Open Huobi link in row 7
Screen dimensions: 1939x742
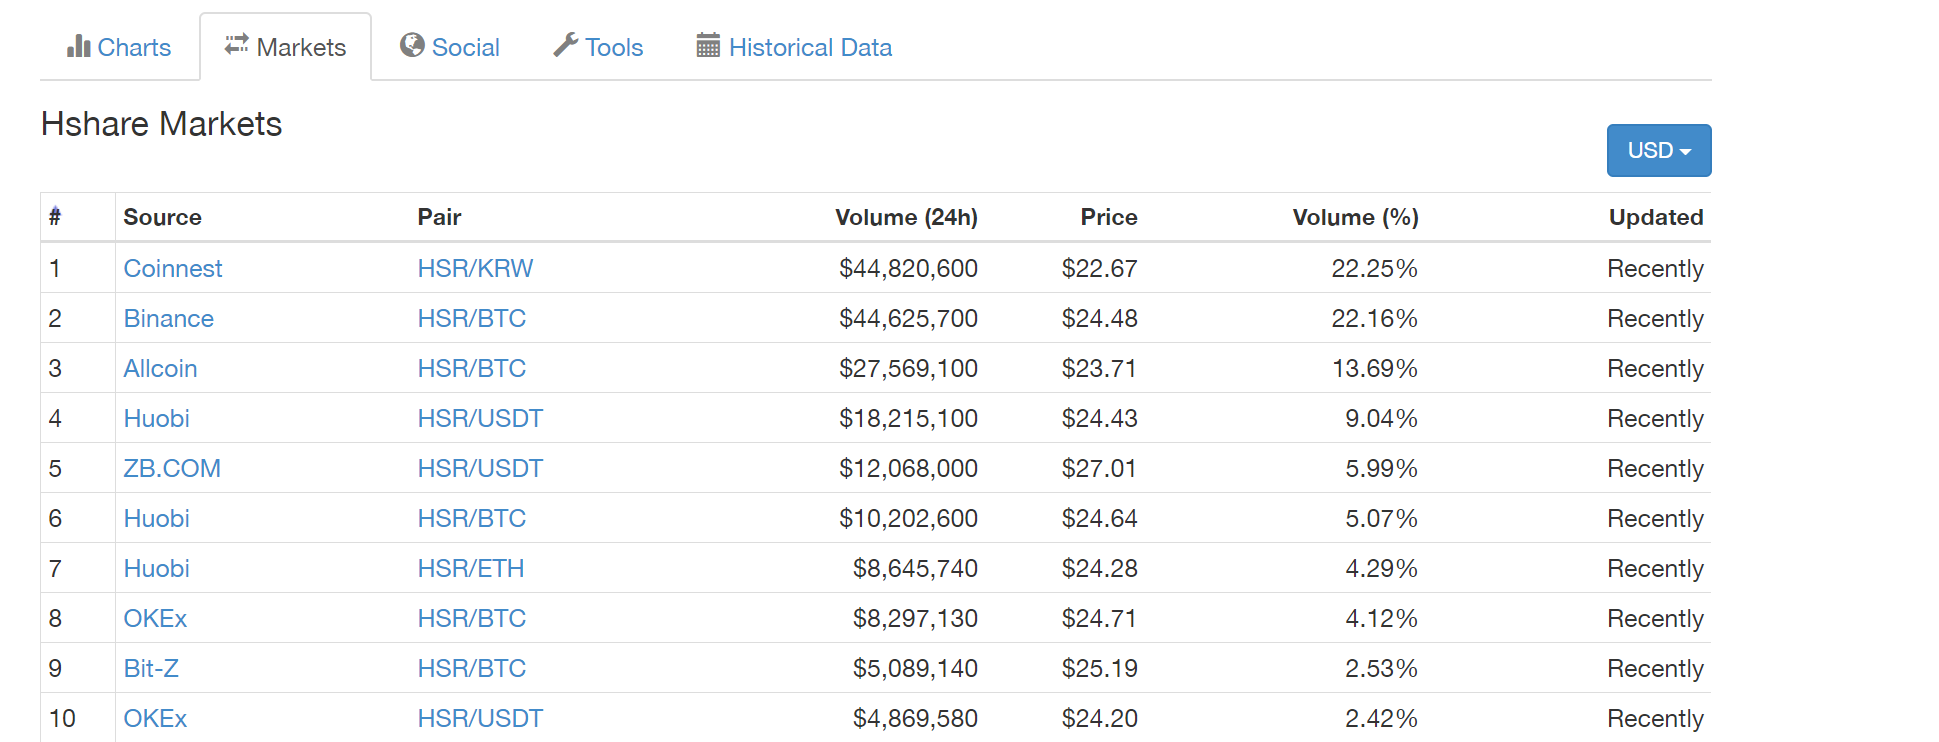click(x=156, y=568)
